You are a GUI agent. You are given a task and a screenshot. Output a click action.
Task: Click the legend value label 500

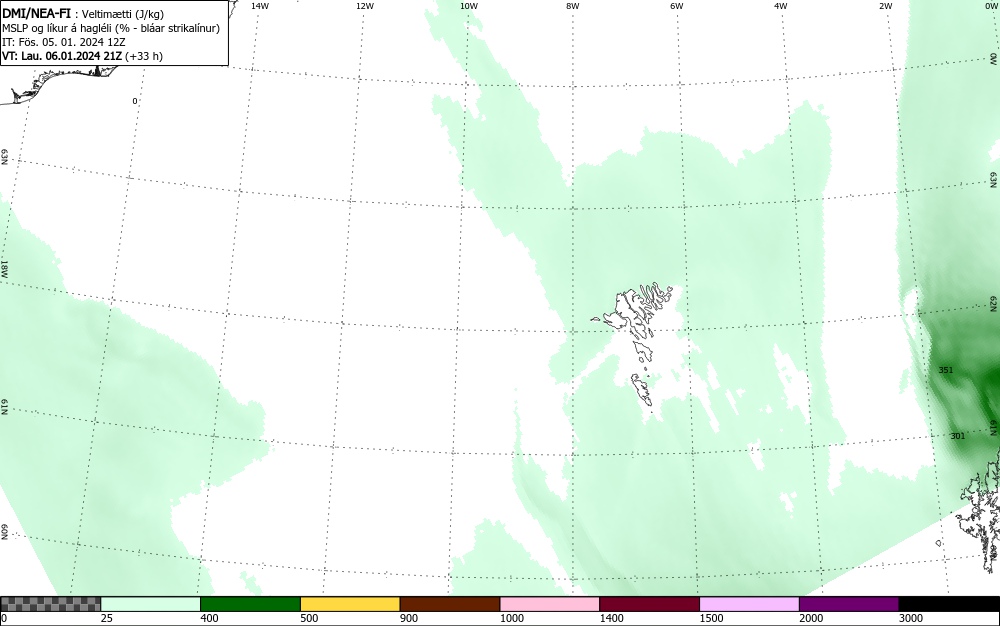[x=309, y=618]
